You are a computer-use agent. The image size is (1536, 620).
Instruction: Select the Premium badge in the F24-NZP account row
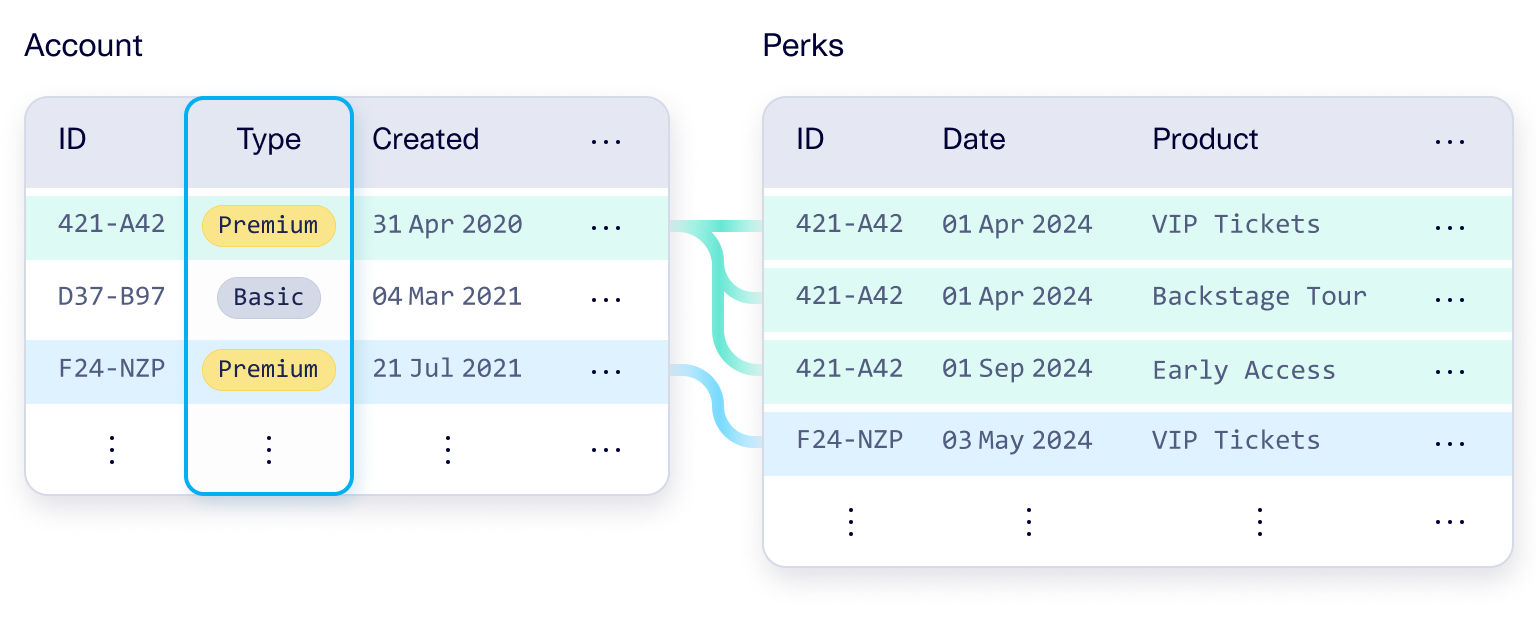click(268, 369)
